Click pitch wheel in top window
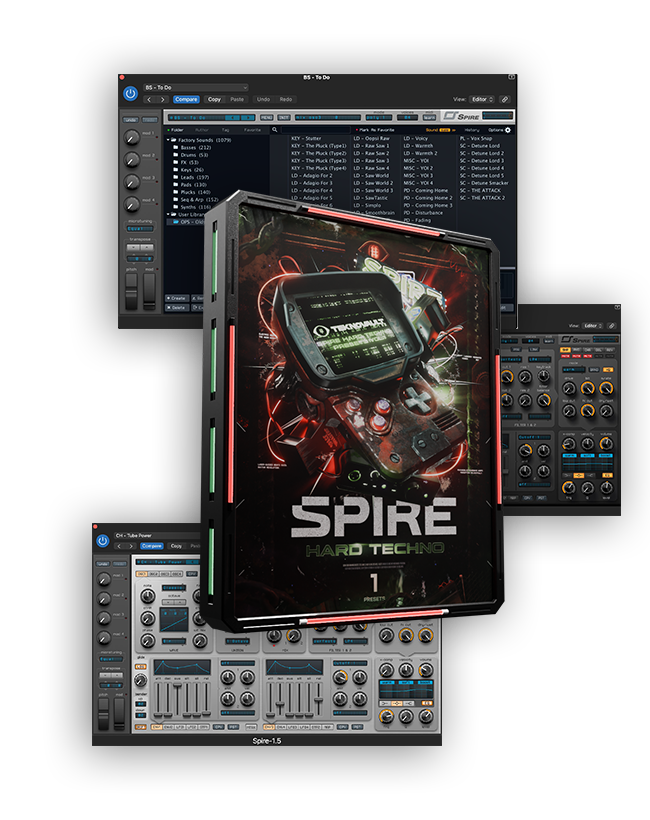 click(131, 291)
